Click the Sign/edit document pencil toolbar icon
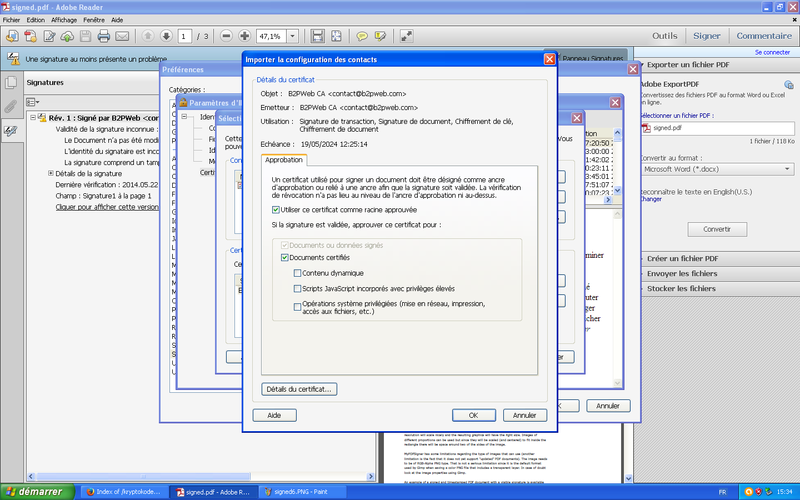800x500 pixels. point(49,36)
